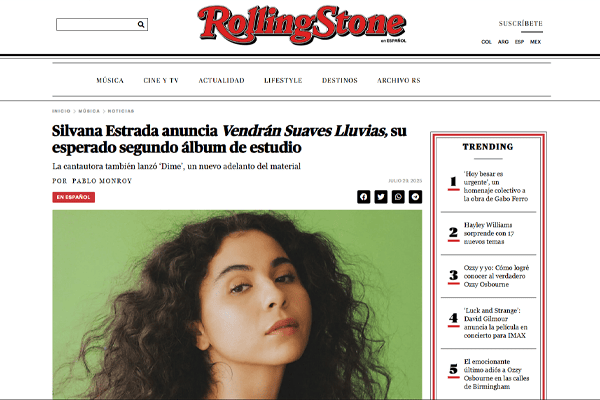The height and width of the screenshot is (400, 600).
Task: Open the Cine y TV menu
Action: point(161,80)
